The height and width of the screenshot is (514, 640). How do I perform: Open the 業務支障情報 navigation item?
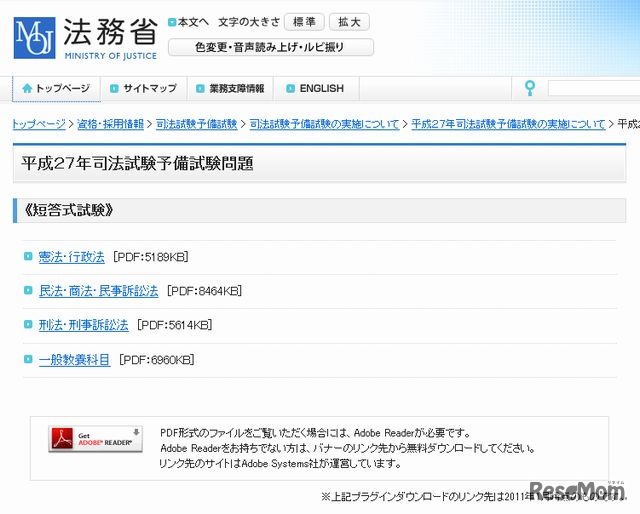click(230, 88)
